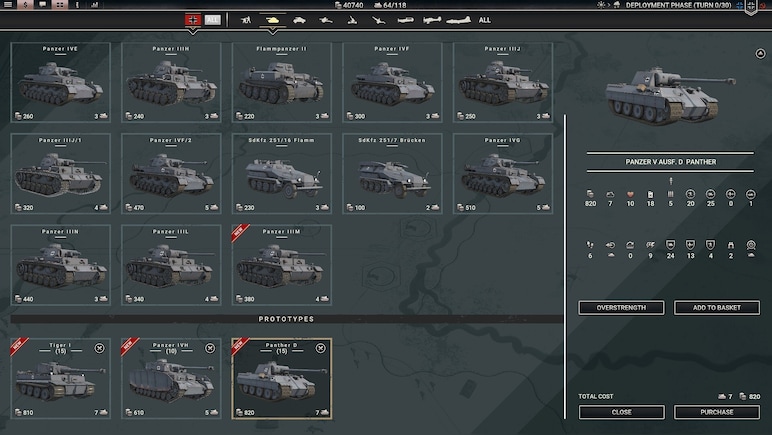The width and height of the screenshot is (772, 435).
Task: Click the ground defense shield showing 24
Action: [671, 245]
